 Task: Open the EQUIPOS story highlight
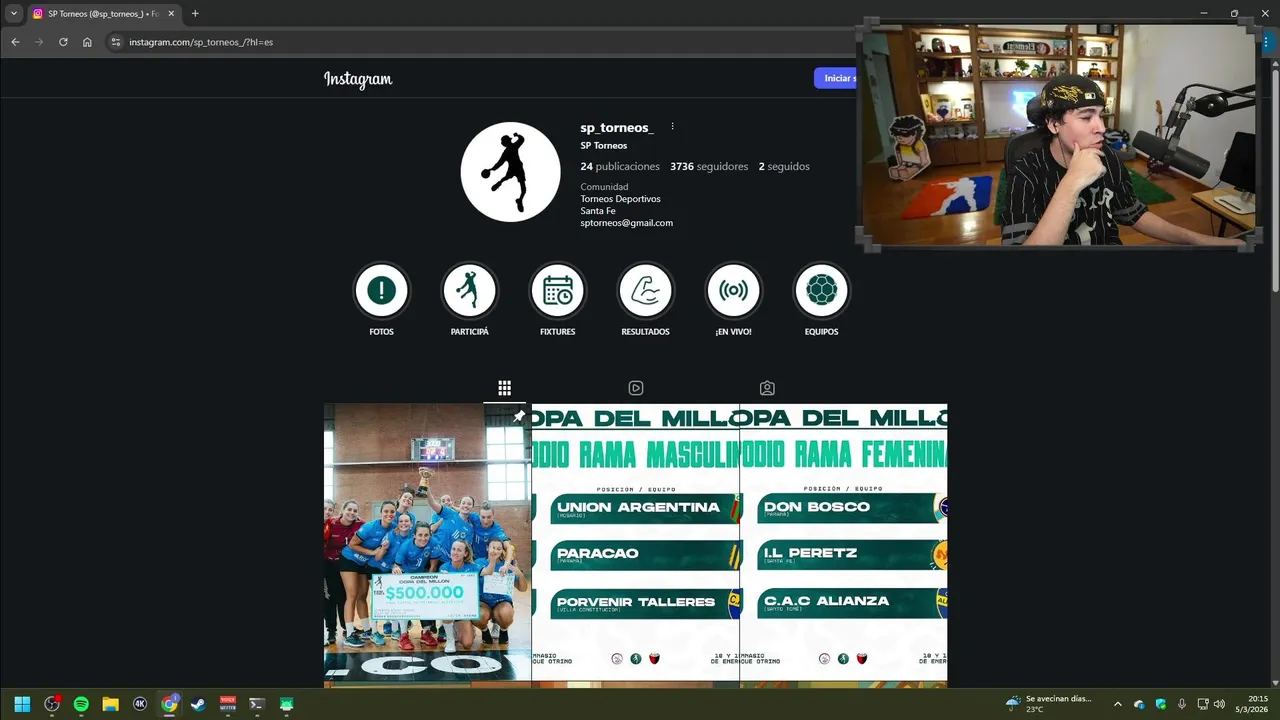821,291
